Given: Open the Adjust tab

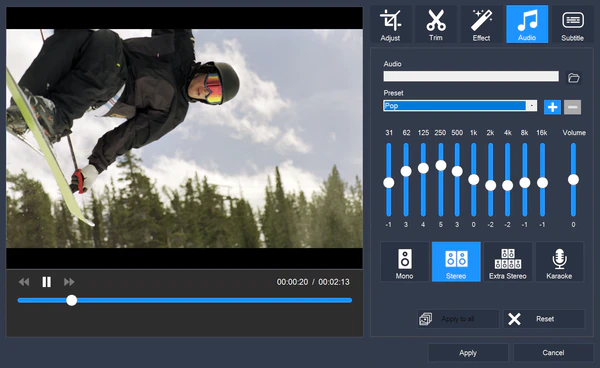Looking at the screenshot, I should point(390,24).
